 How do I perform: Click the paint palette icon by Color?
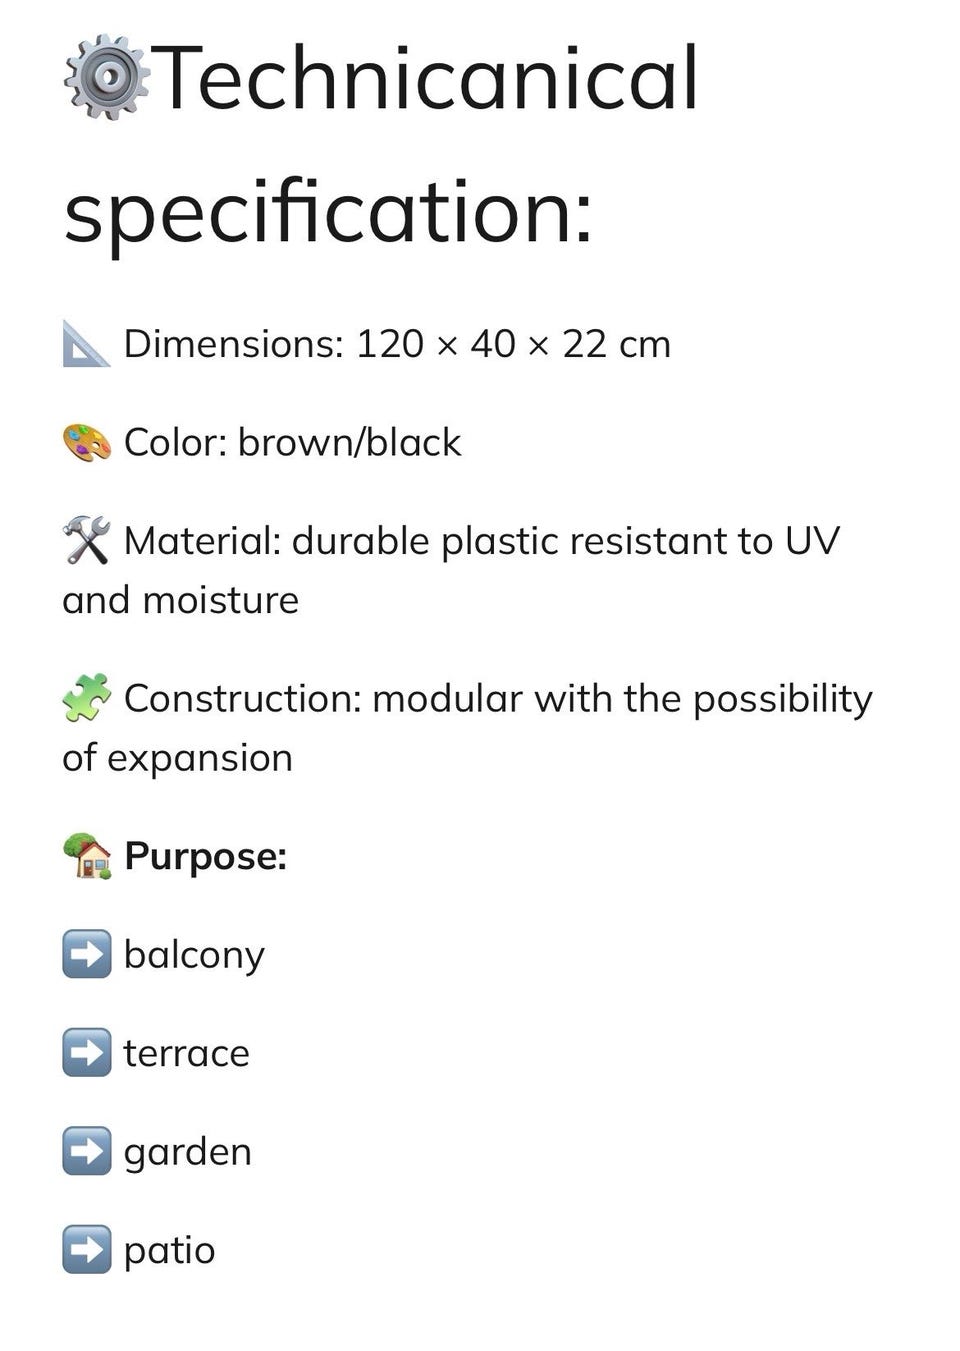86,442
